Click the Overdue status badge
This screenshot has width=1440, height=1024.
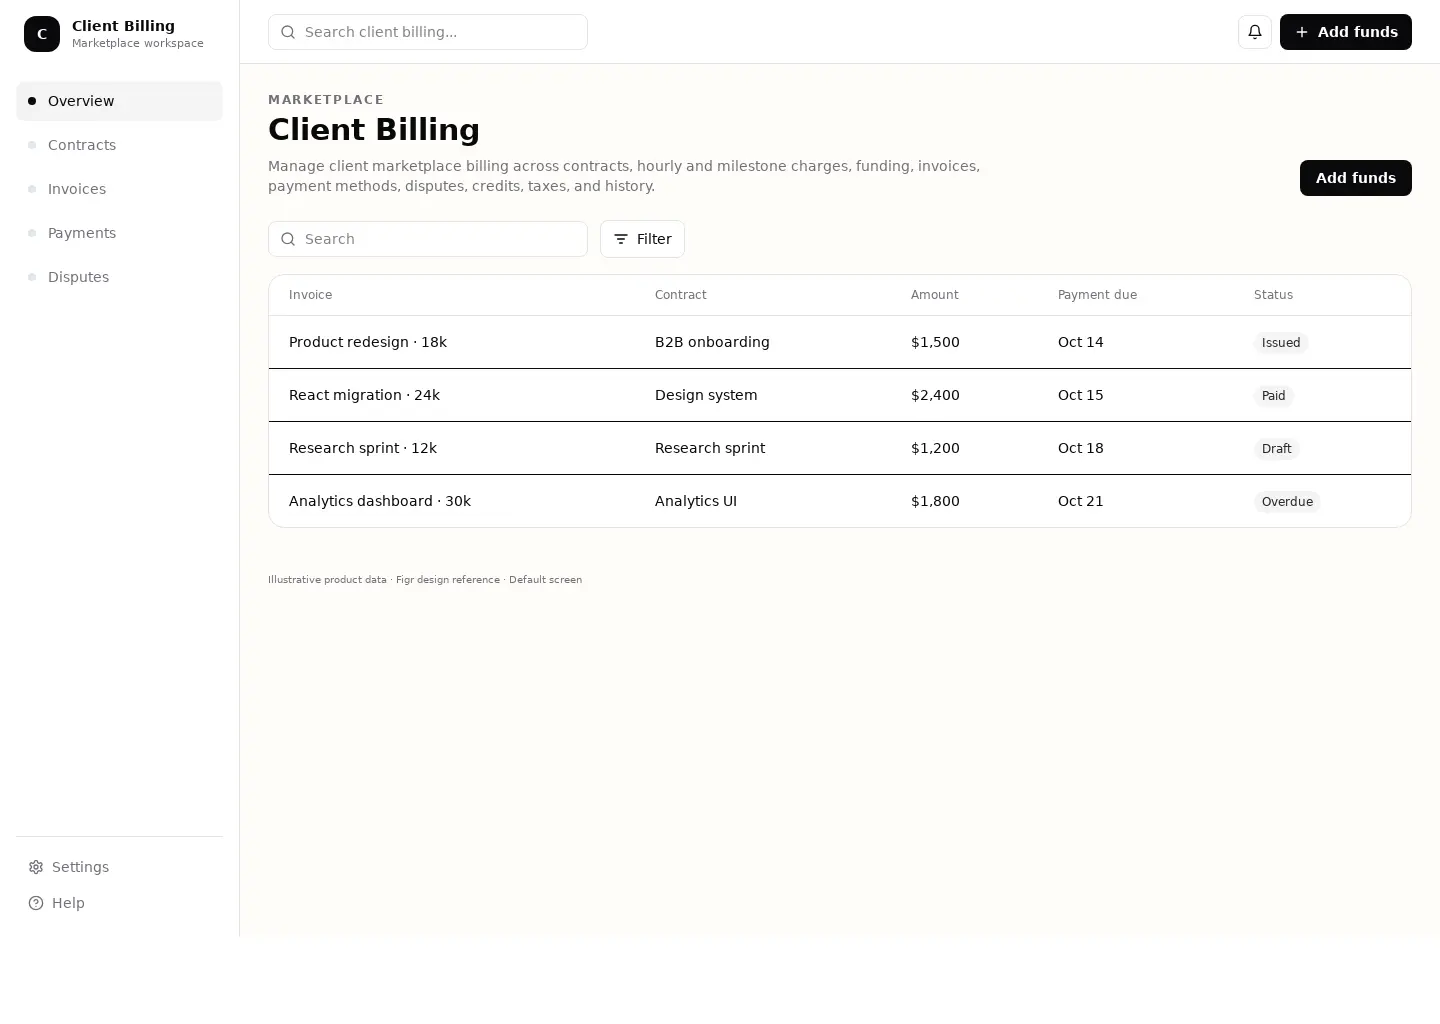coord(1287,502)
